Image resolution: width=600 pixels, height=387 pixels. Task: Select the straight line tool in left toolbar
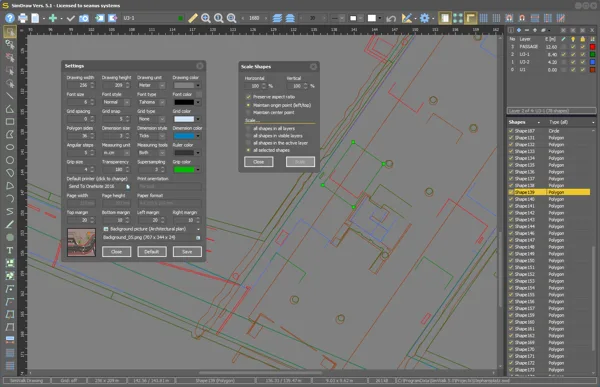[10, 96]
